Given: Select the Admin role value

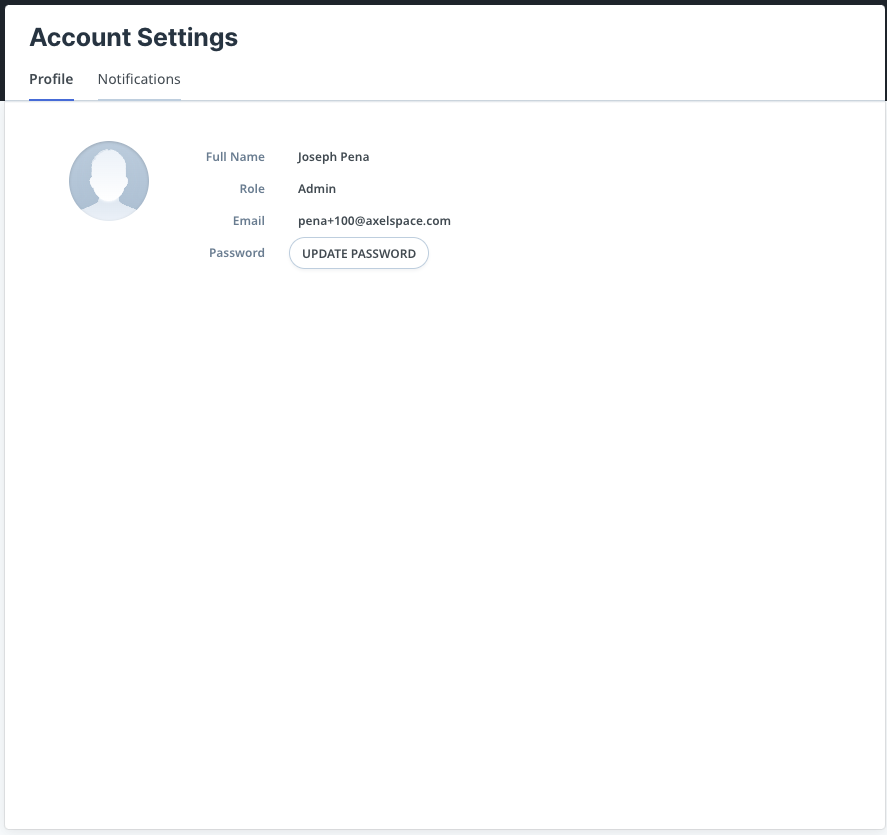Looking at the screenshot, I should pos(317,189).
